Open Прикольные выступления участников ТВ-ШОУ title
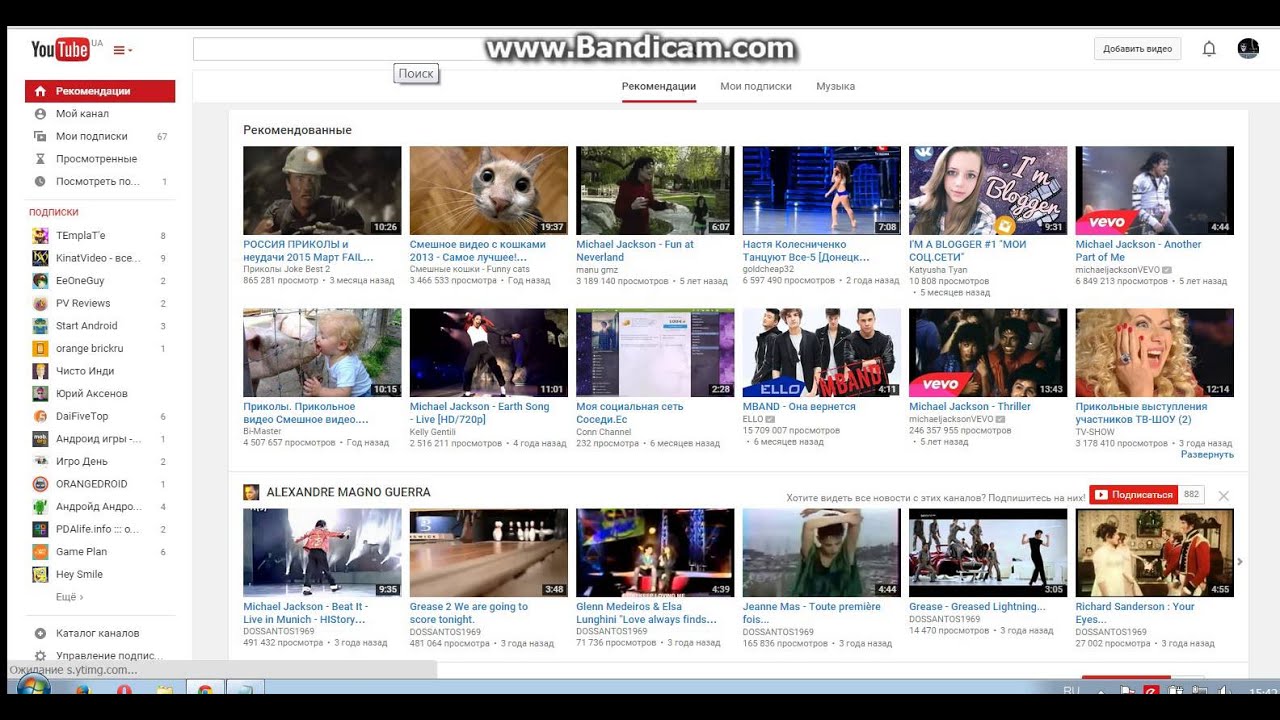This screenshot has width=1280, height=720. tap(1141, 413)
